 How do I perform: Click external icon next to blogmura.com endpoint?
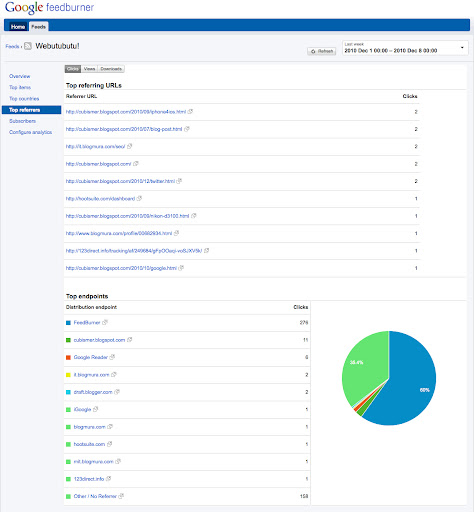(x=110, y=427)
